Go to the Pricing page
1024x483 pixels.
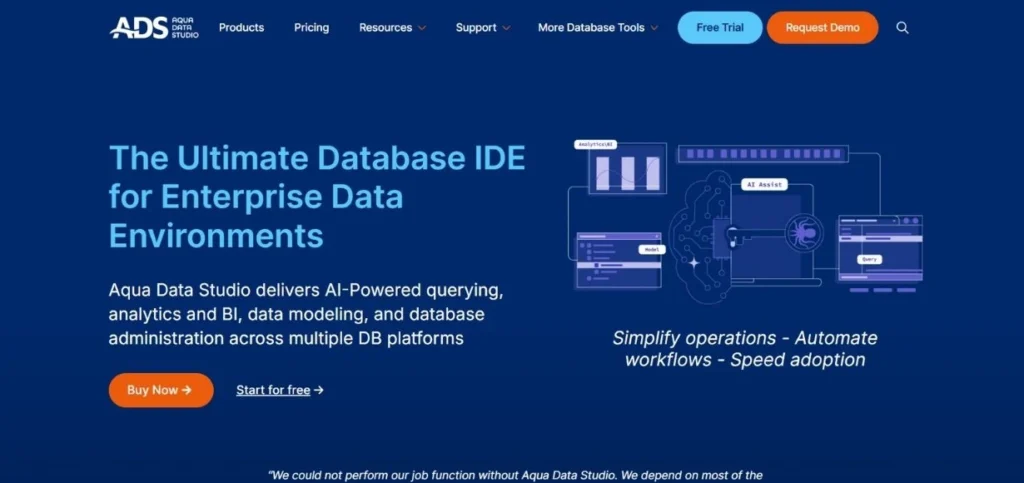click(x=312, y=27)
